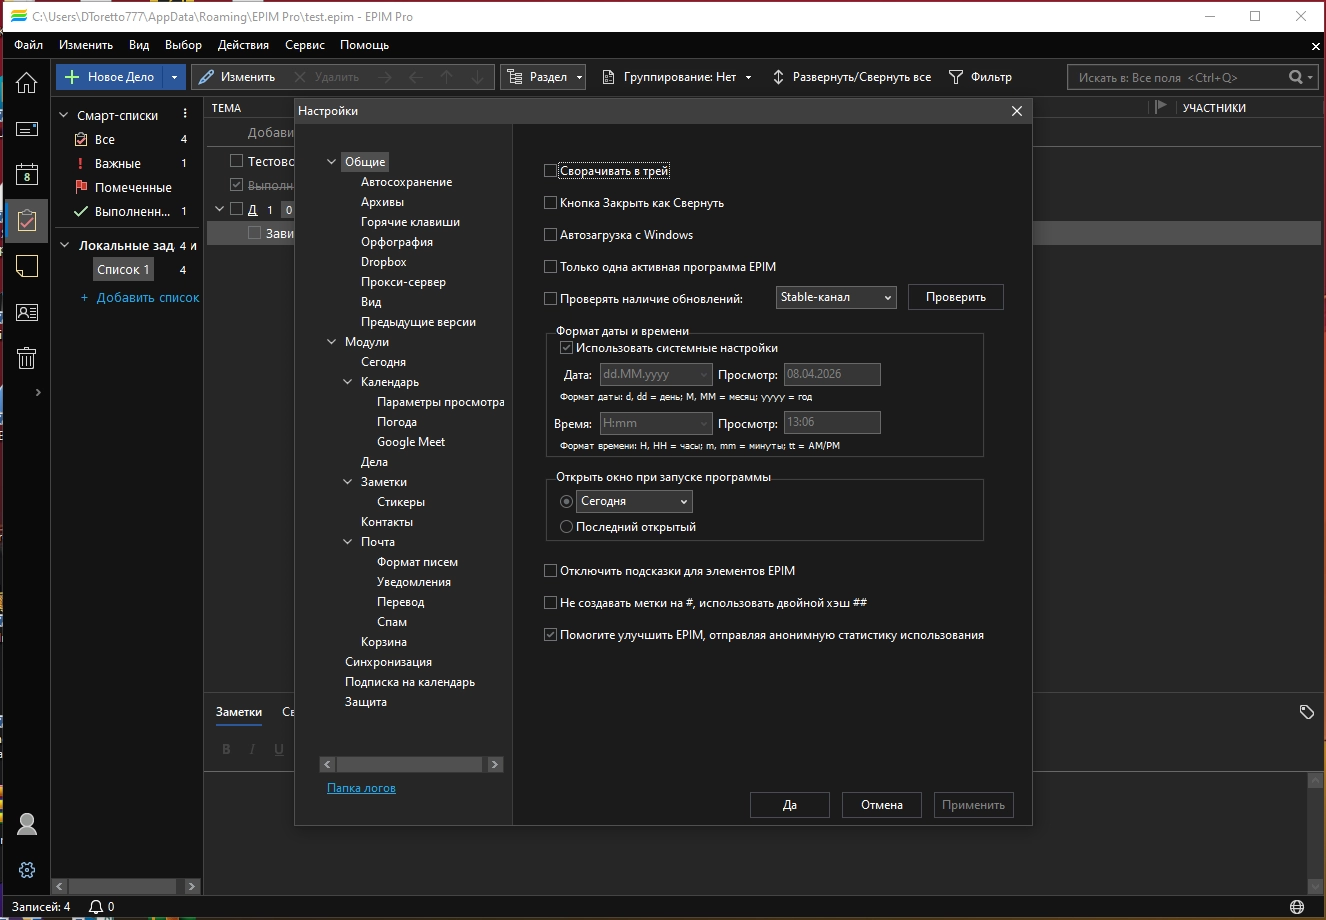
Task: Click the "Проверить" updates button
Action: pyautogui.click(x=955, y=297)
